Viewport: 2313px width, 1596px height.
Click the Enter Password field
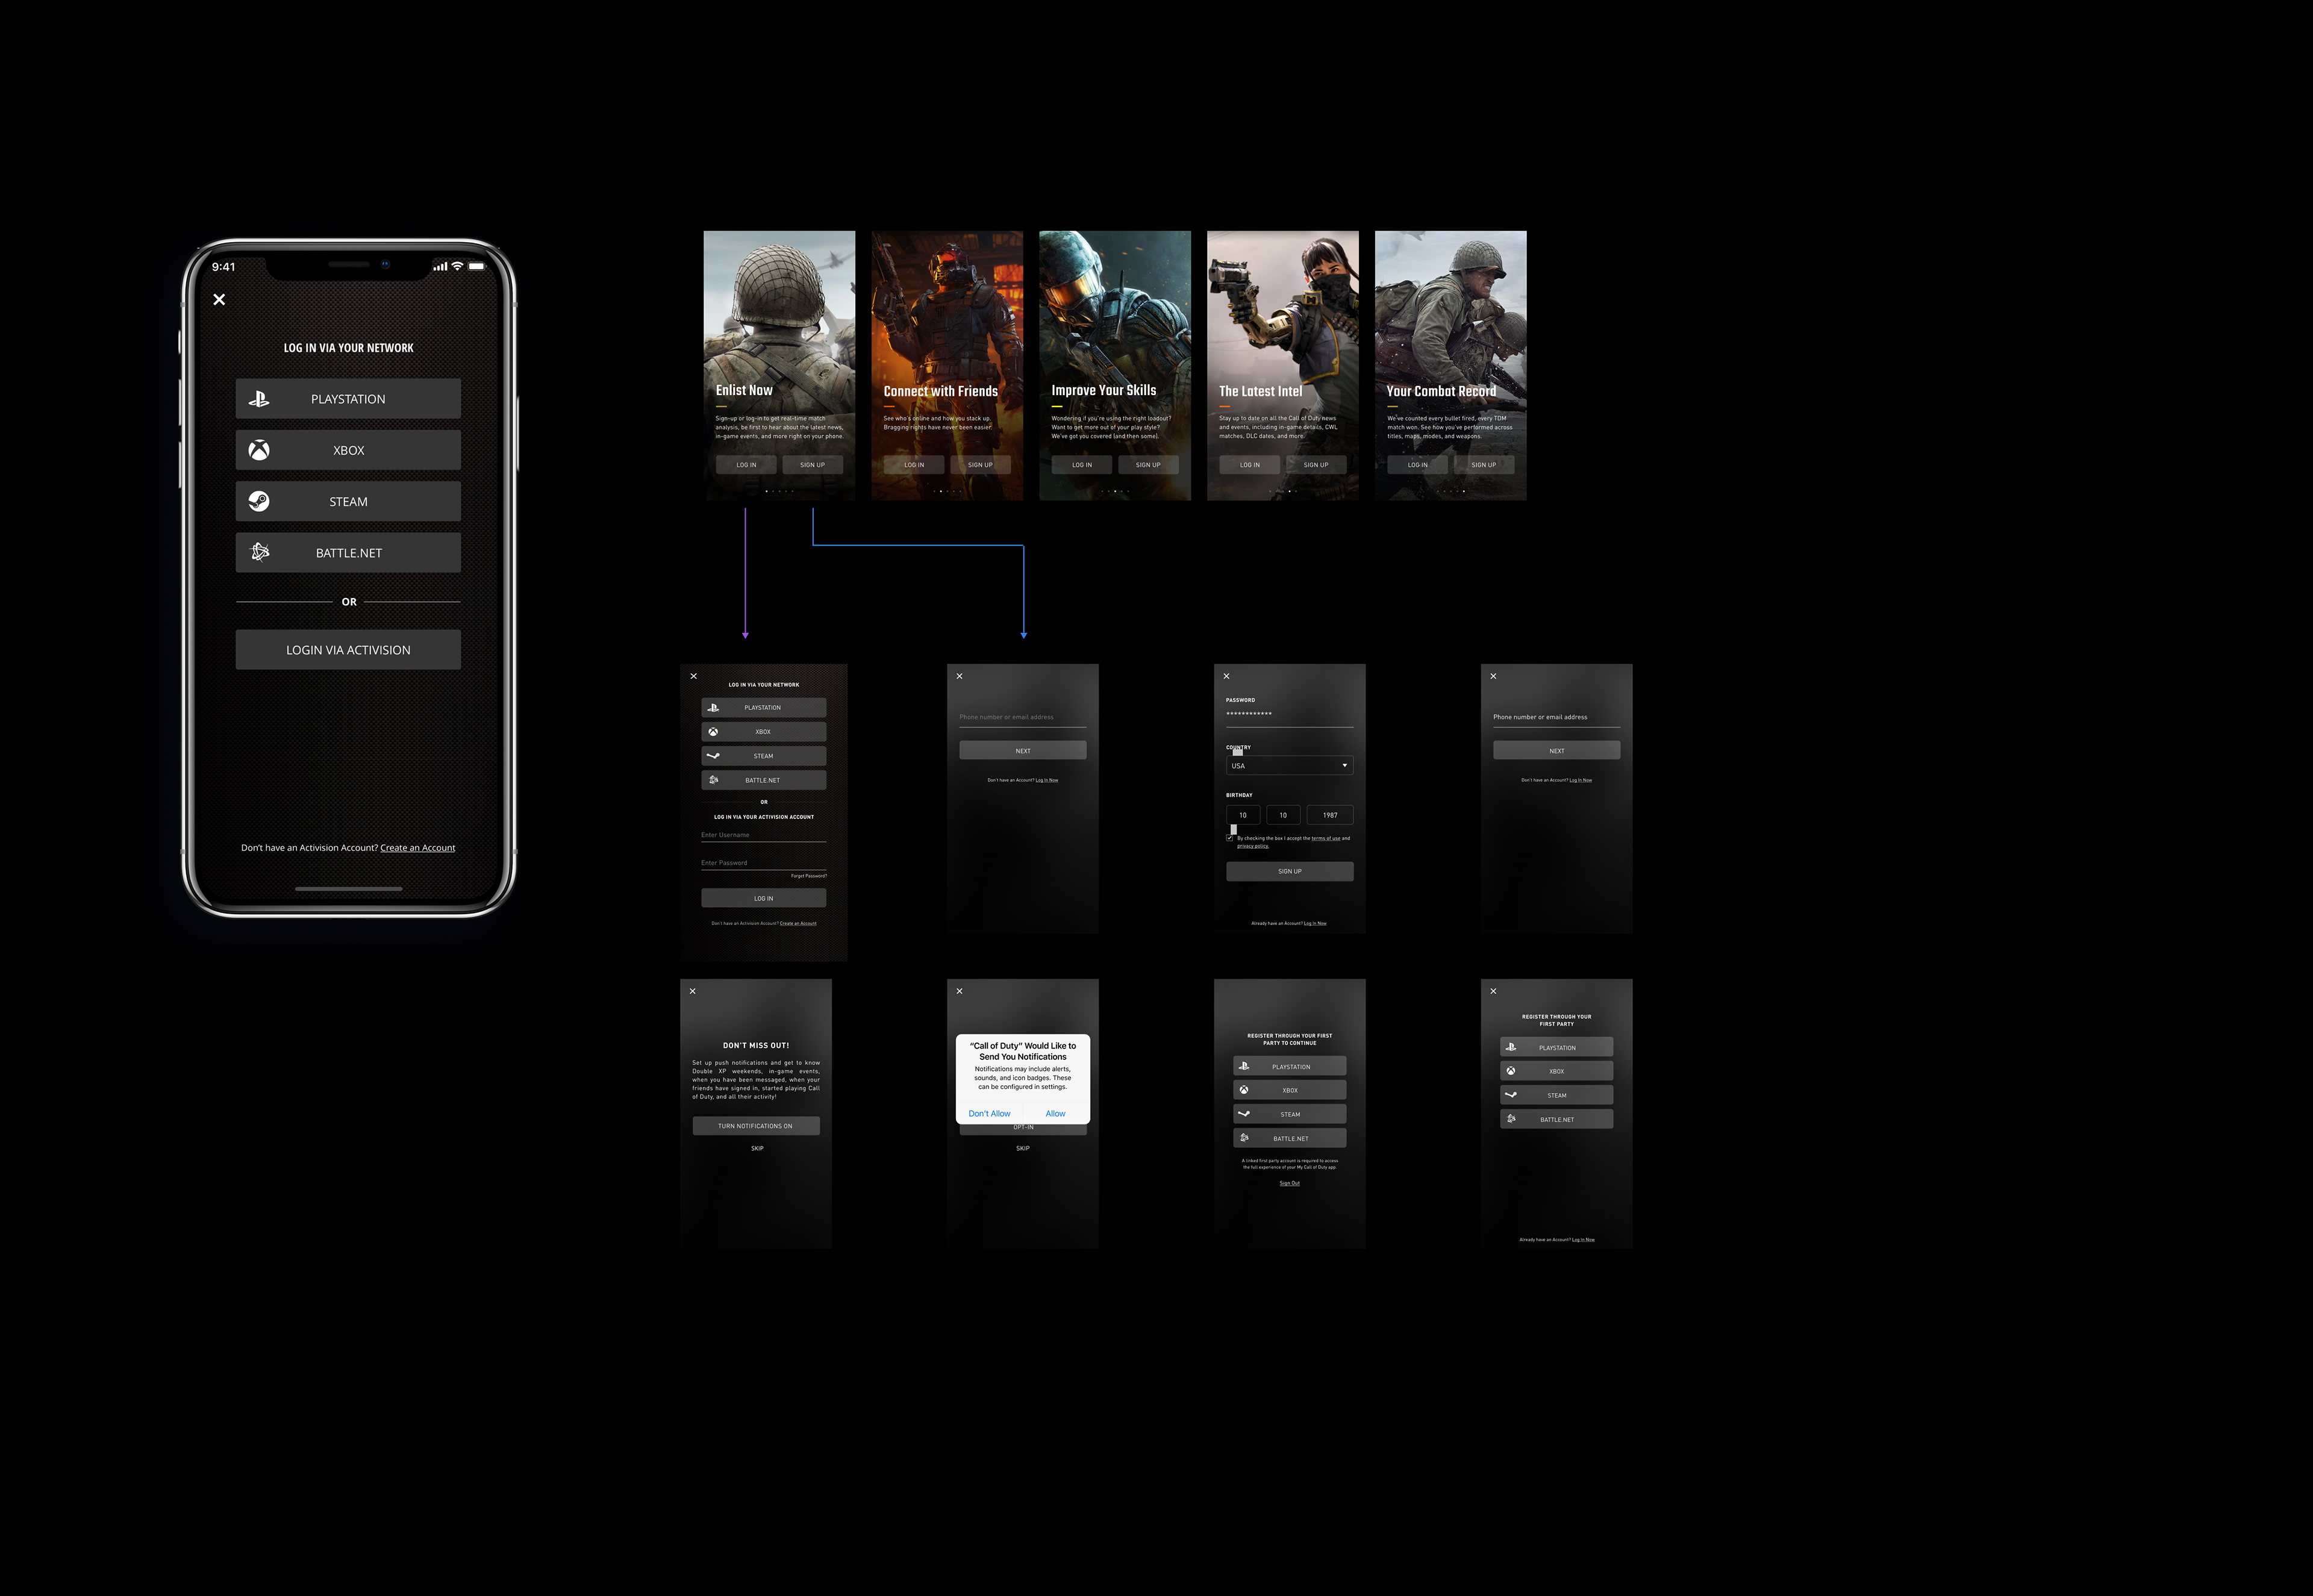pyautogui.click(x=763, y=863)
